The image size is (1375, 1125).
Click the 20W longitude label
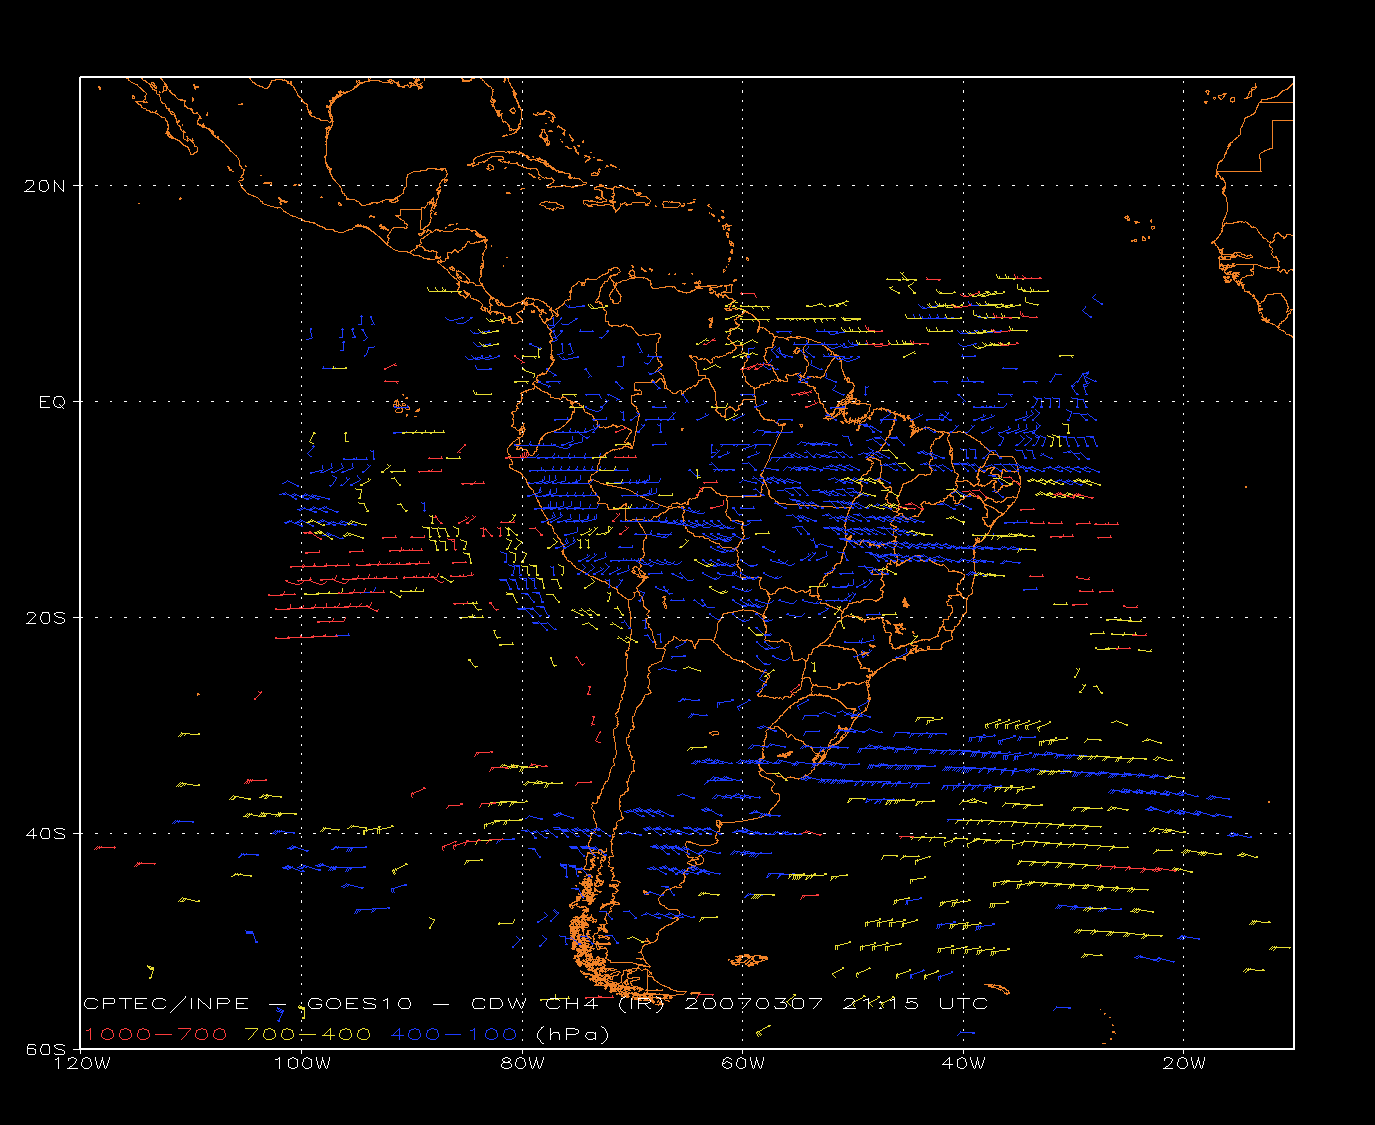pos(1184,1063)
